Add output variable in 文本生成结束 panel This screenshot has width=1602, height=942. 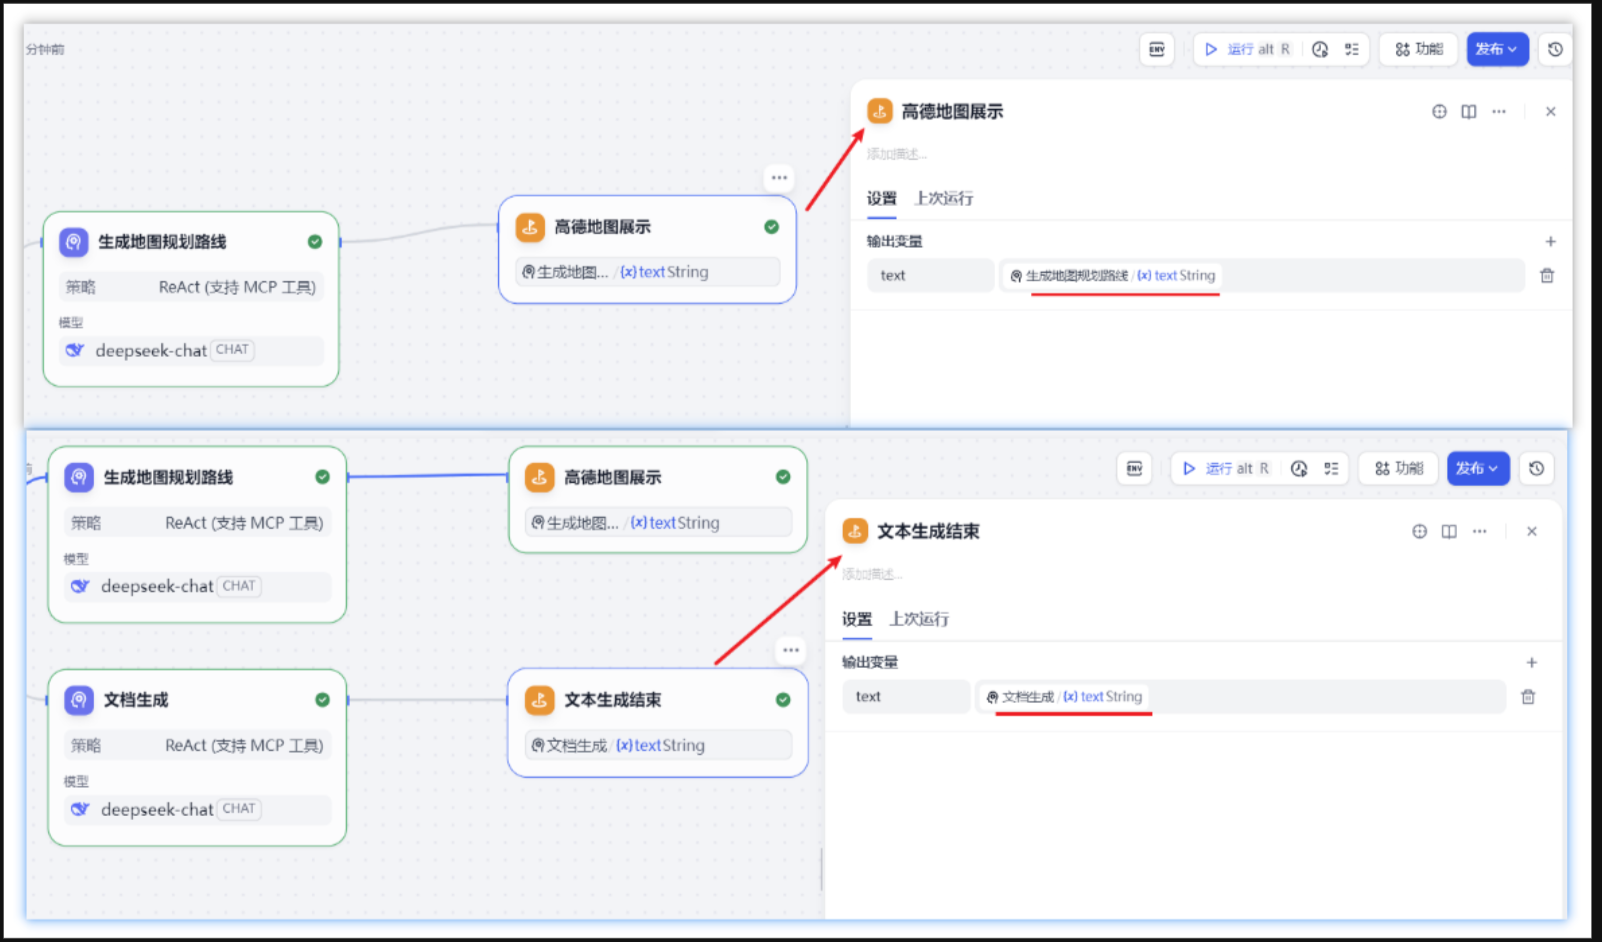pos(1531,662)
